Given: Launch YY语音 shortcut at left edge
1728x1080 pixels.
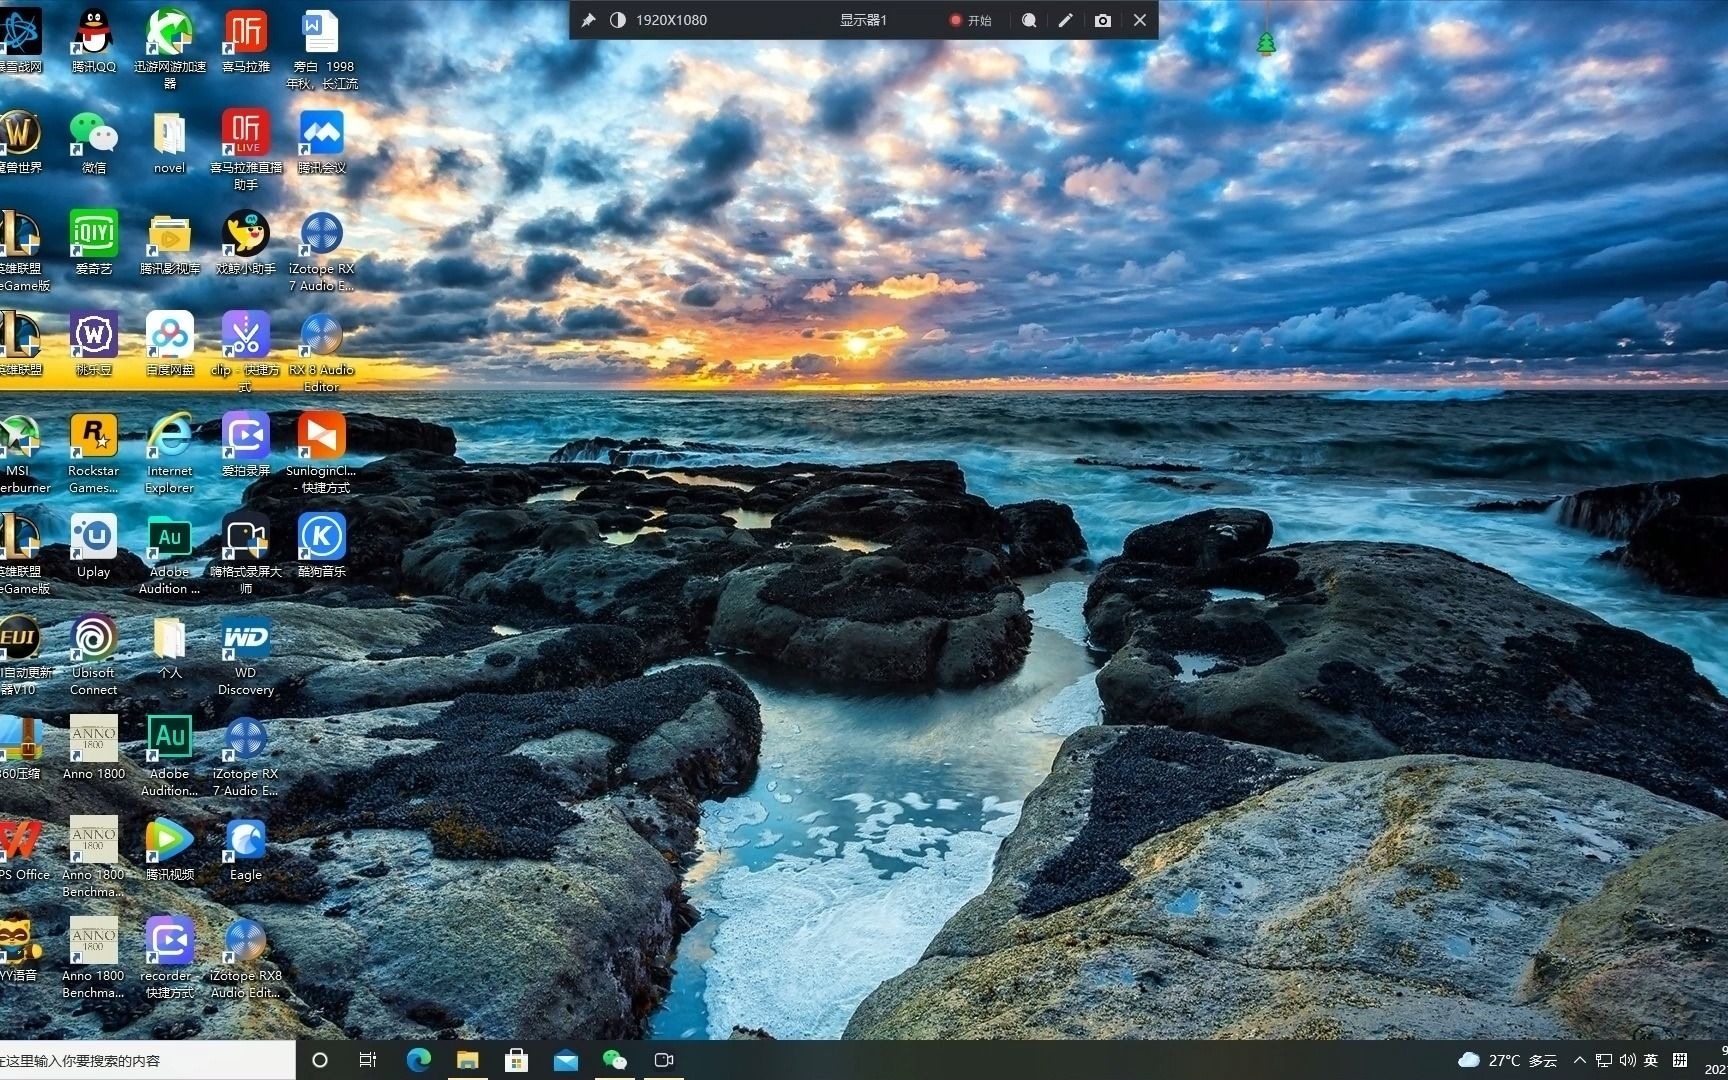Looking at the screenshot, I should coord(18,949).
